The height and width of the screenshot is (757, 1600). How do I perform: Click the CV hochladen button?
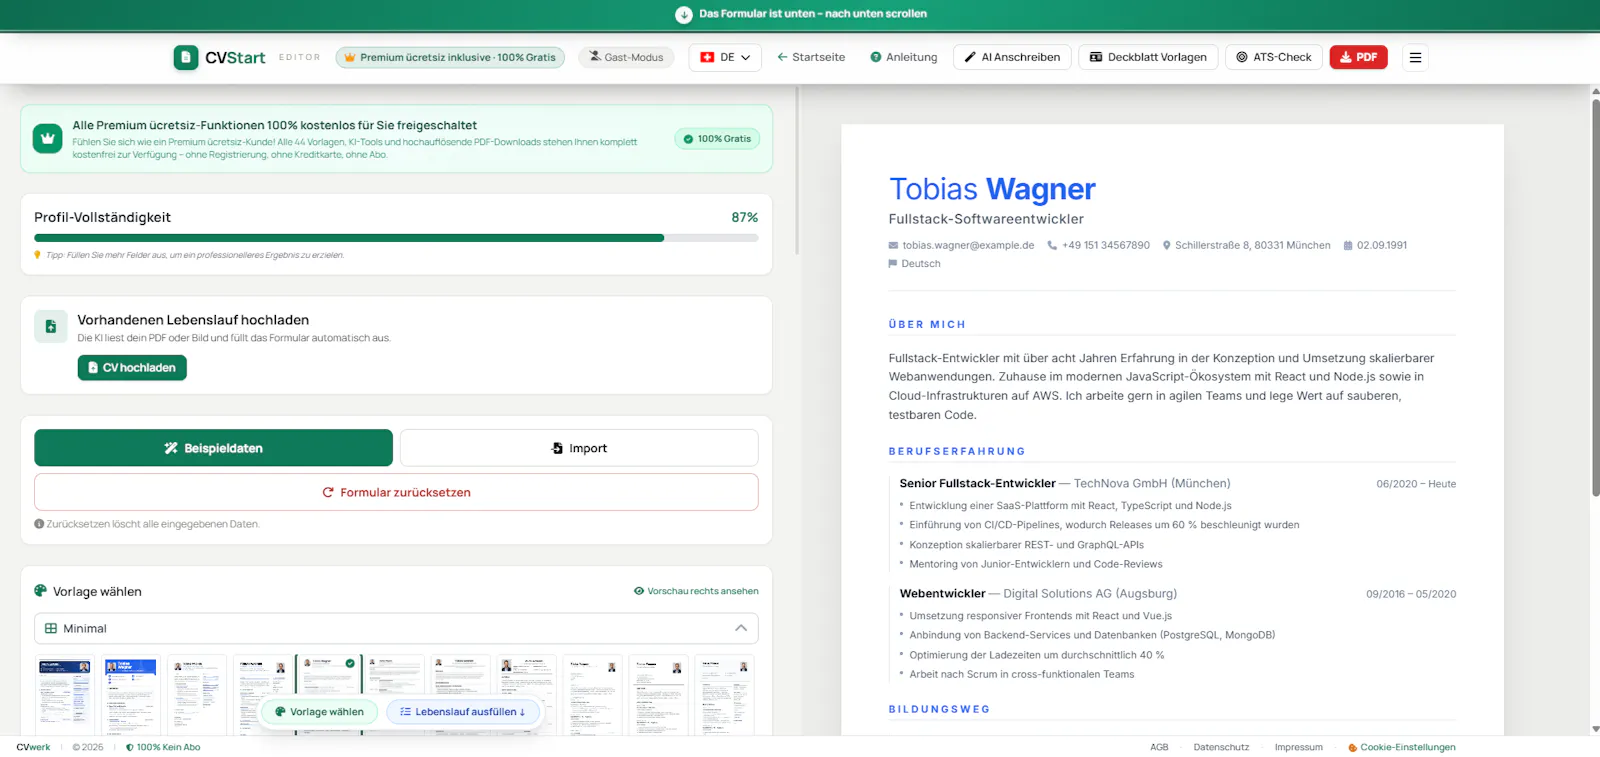pyautogui.click(x=132, y=368)
